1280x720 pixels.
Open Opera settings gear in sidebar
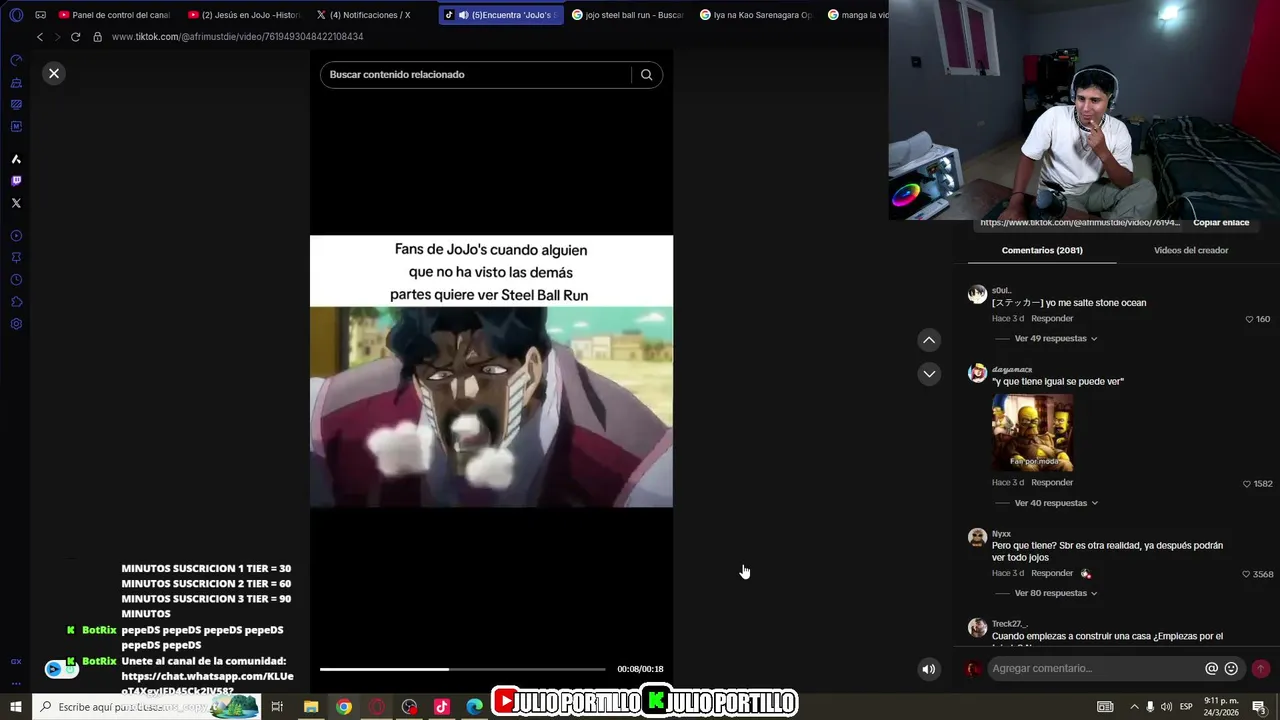16,324
